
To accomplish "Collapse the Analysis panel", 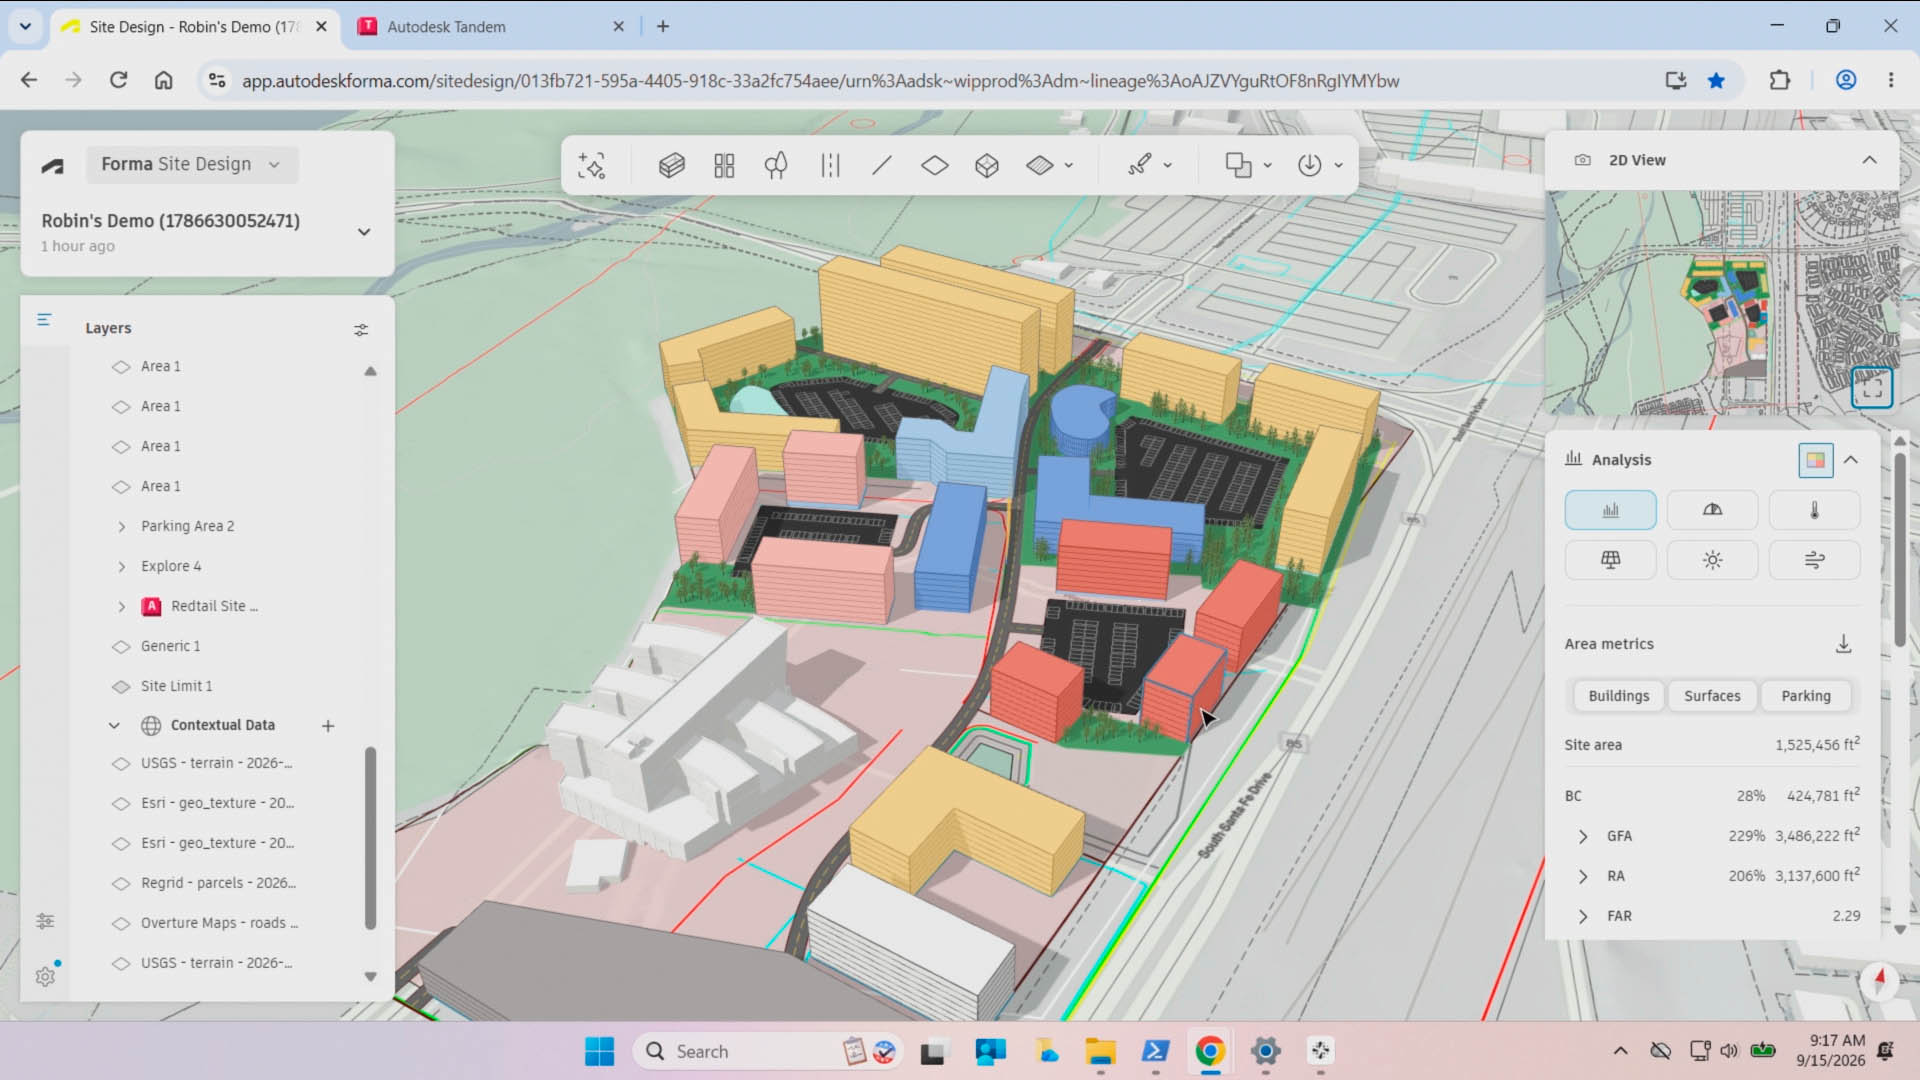I will point(1851,460).
